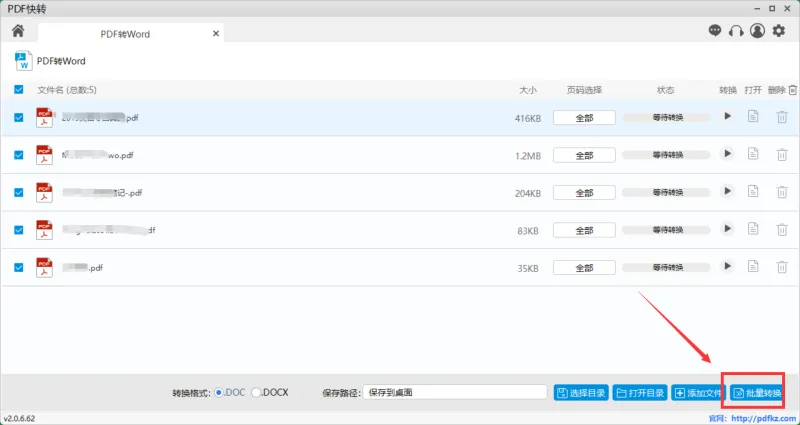800x425 pixels.
Task: Open the settings gear icon
Action: [779, 31]
